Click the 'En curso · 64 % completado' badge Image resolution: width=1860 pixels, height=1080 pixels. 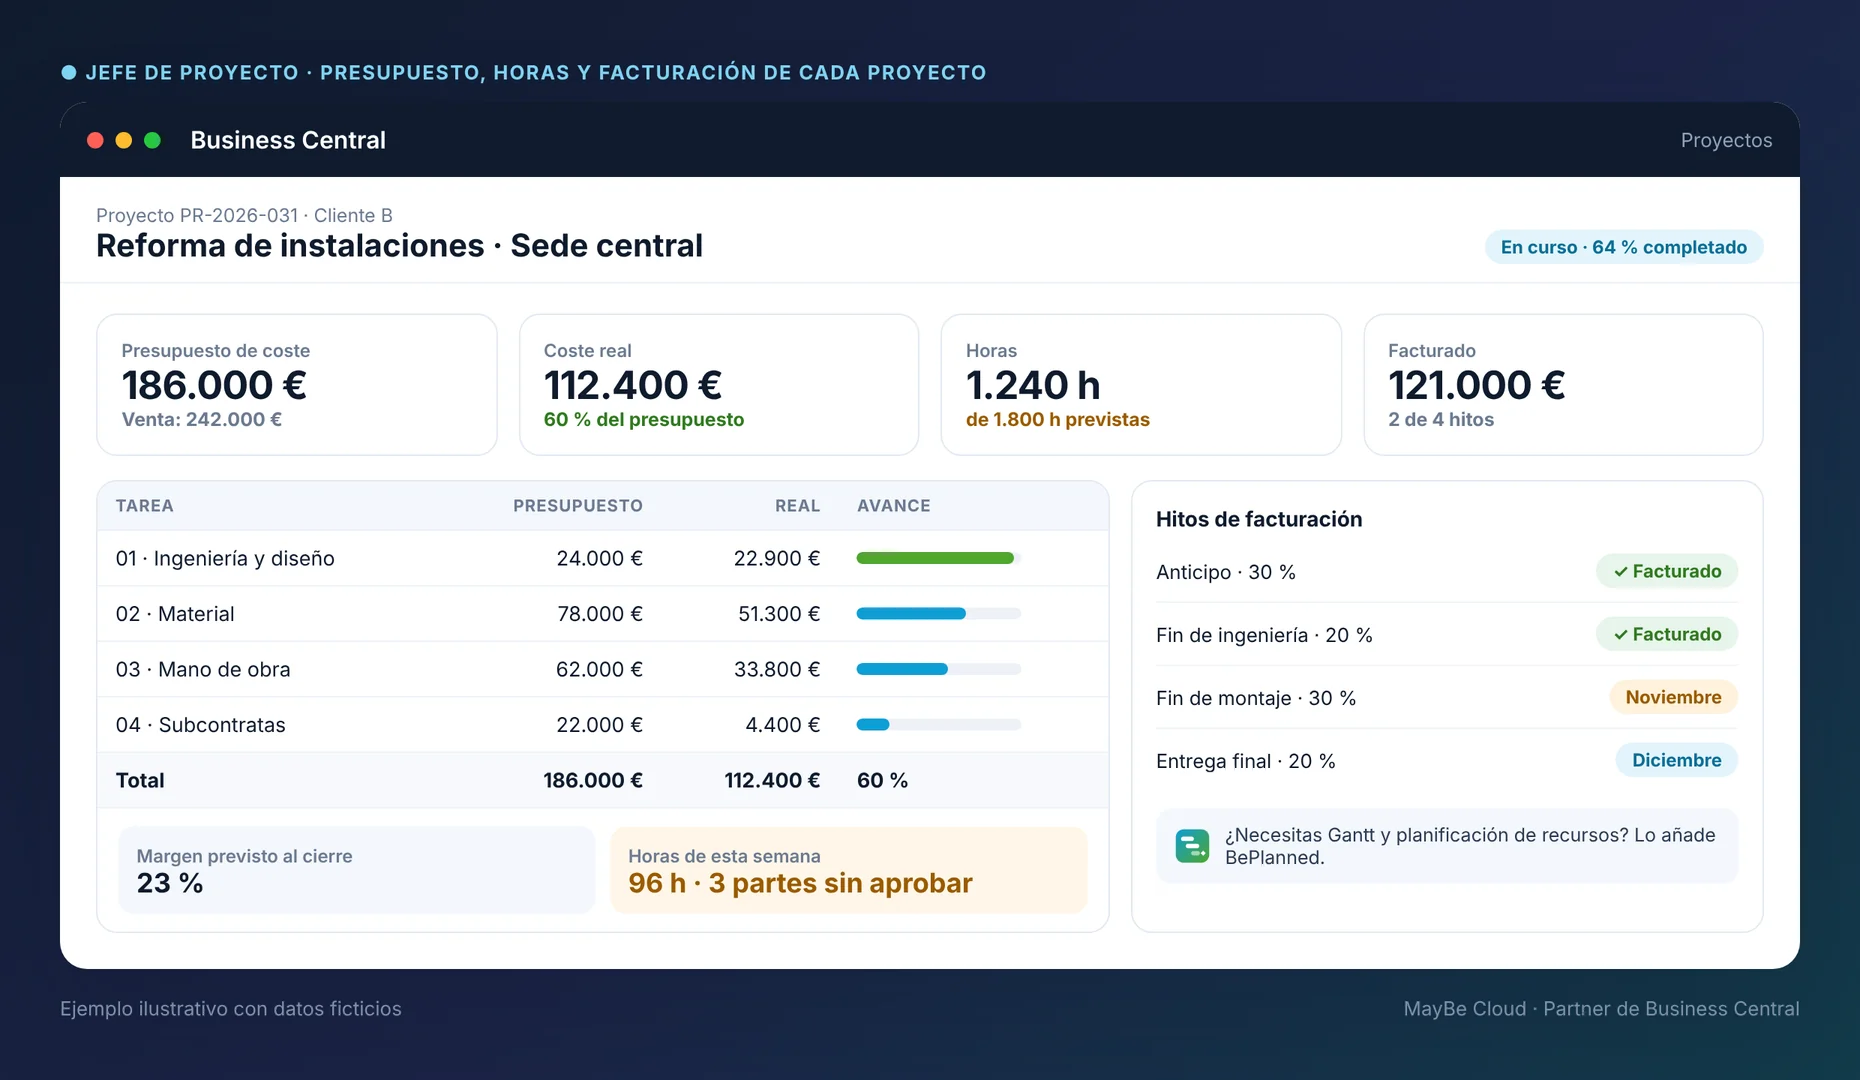[x=1624, y=247]
